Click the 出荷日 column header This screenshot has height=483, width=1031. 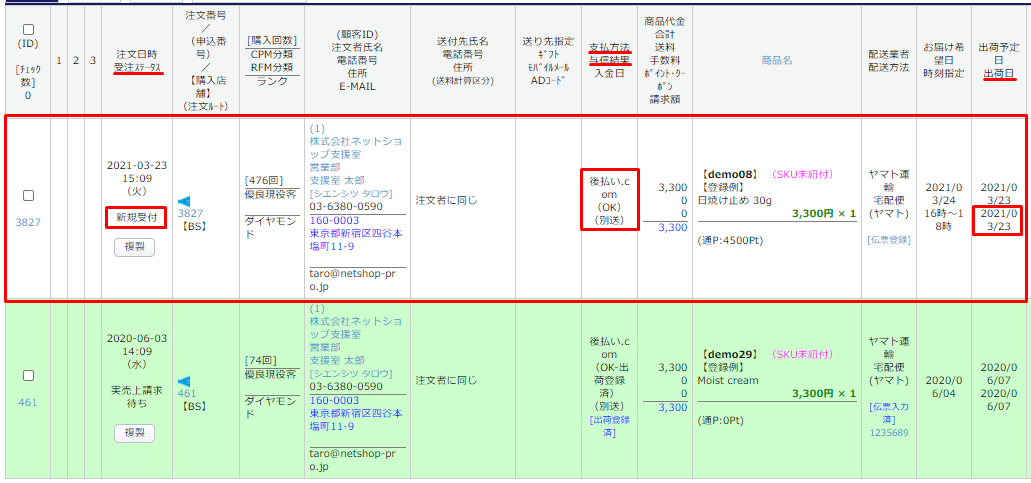coord(999,74)
